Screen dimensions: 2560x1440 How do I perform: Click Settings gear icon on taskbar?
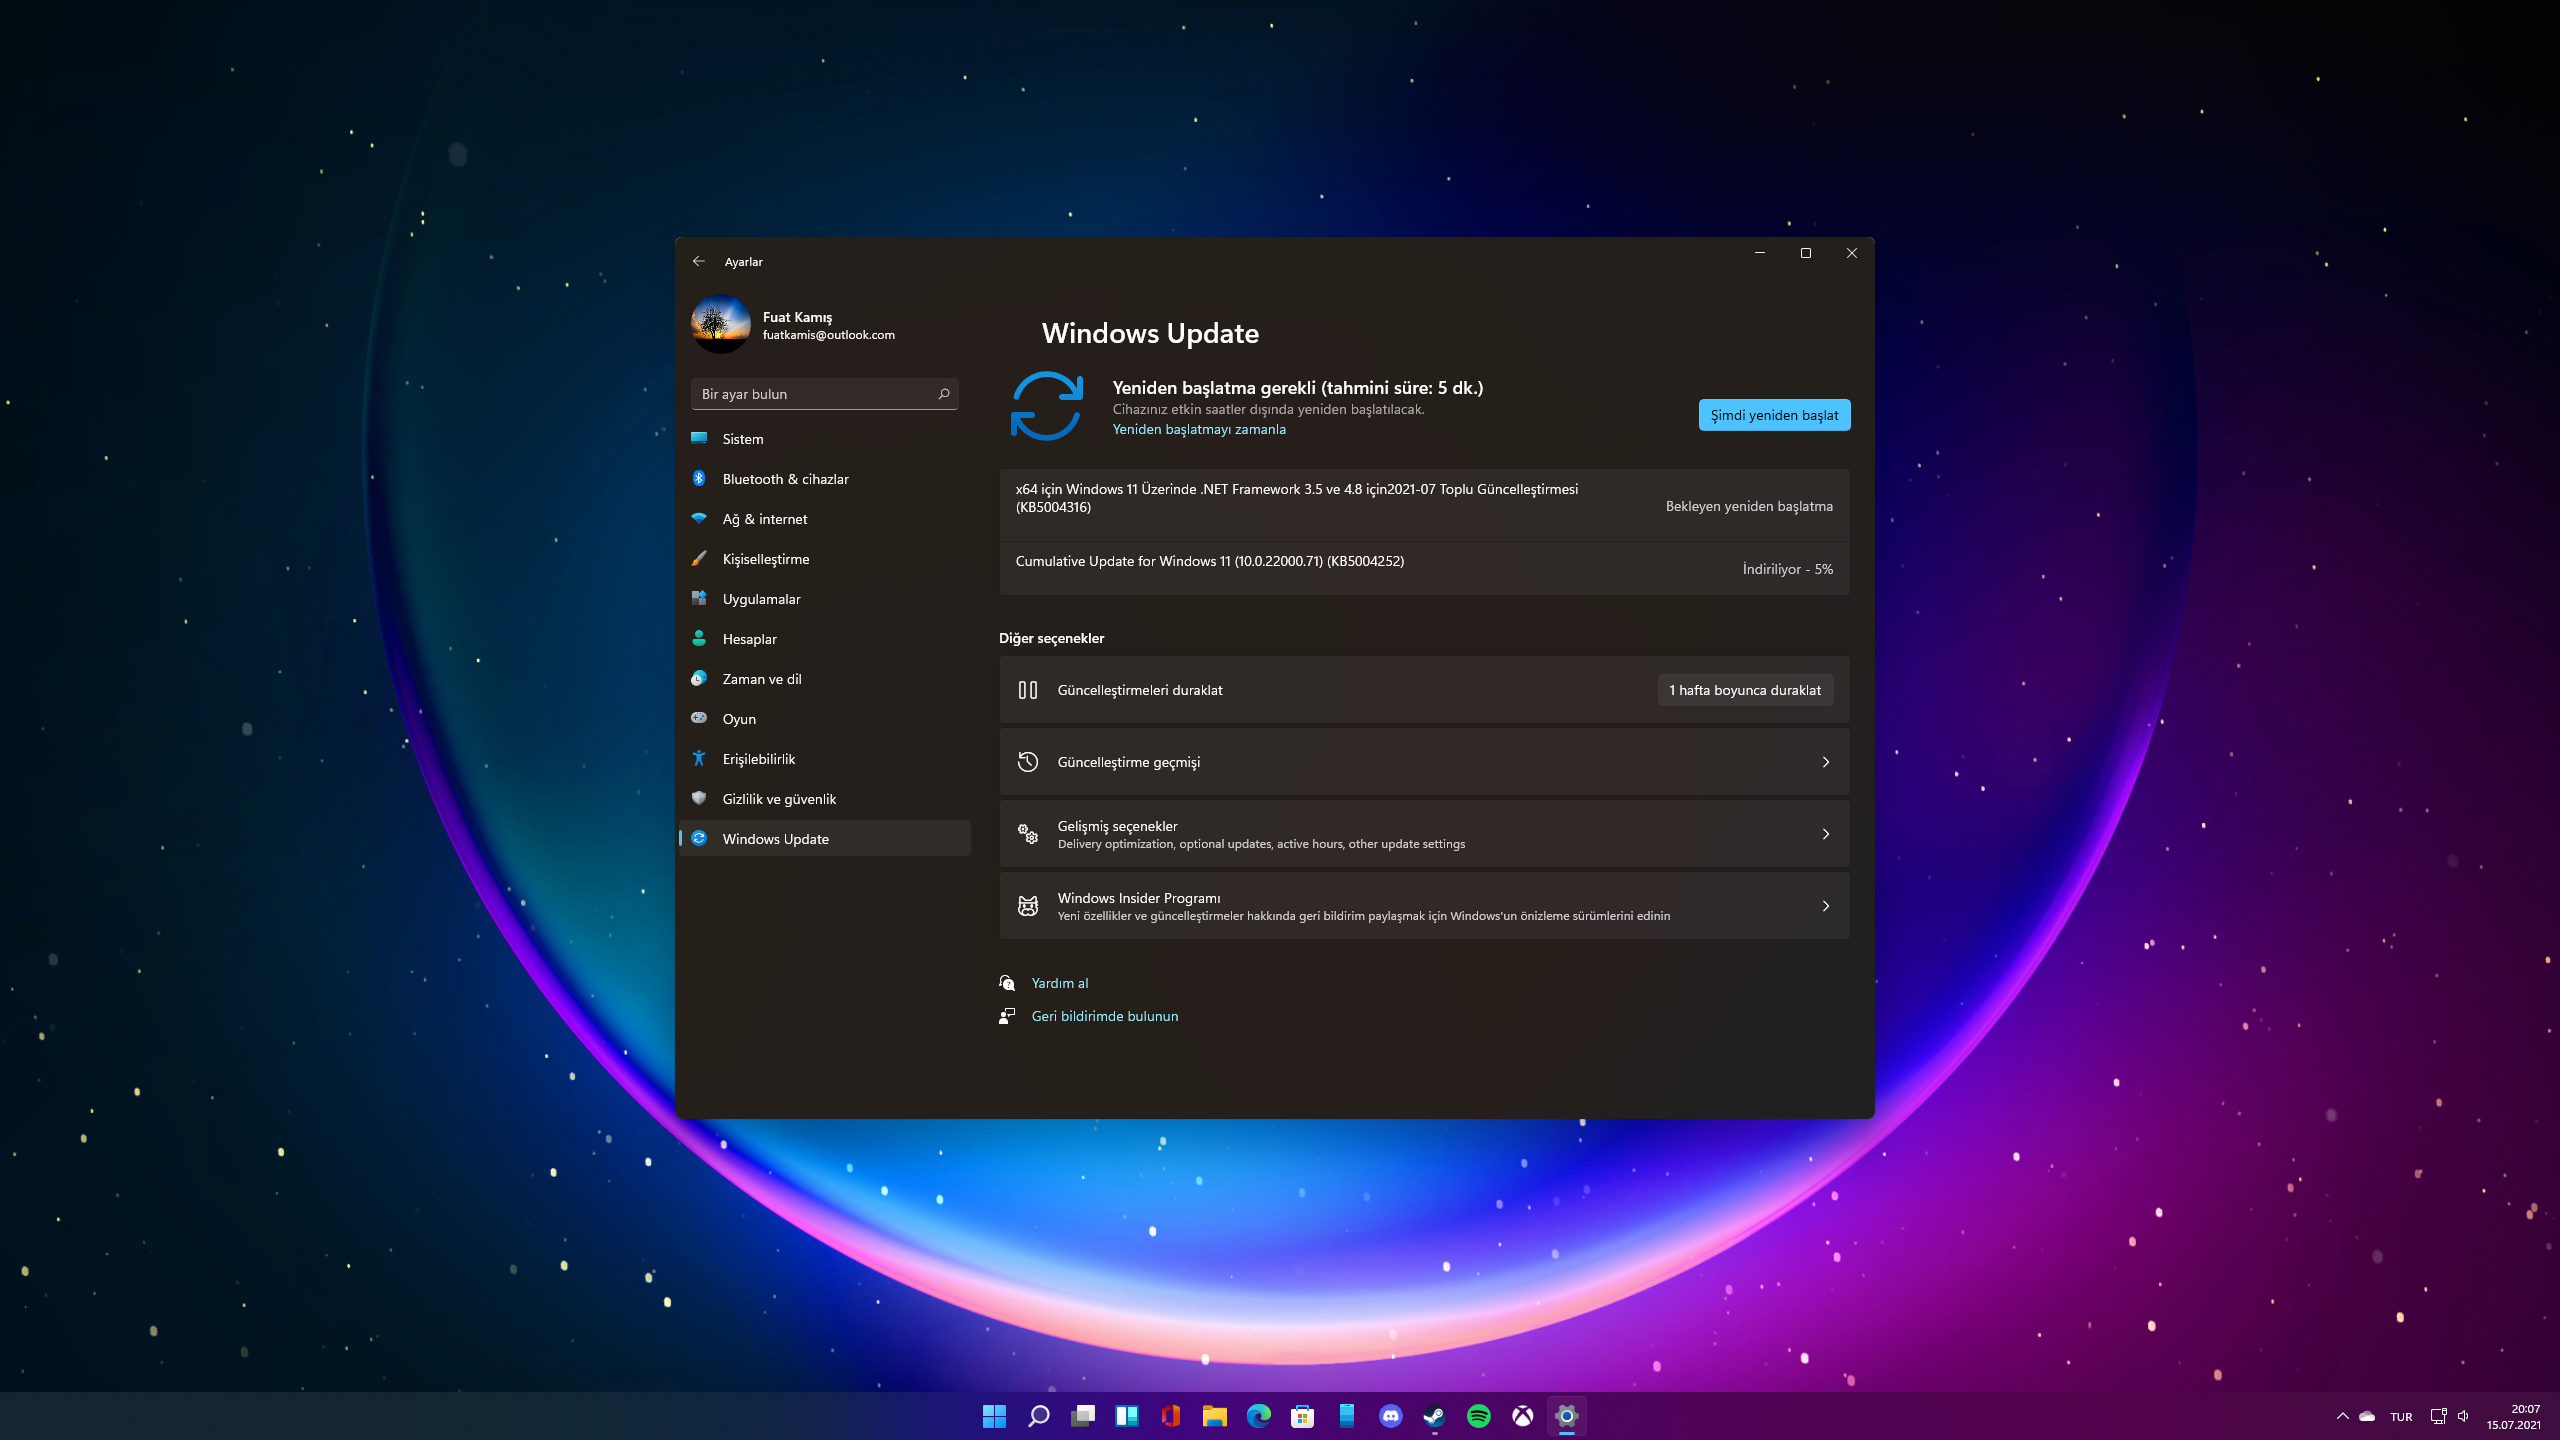(x=1566, y=1416)
